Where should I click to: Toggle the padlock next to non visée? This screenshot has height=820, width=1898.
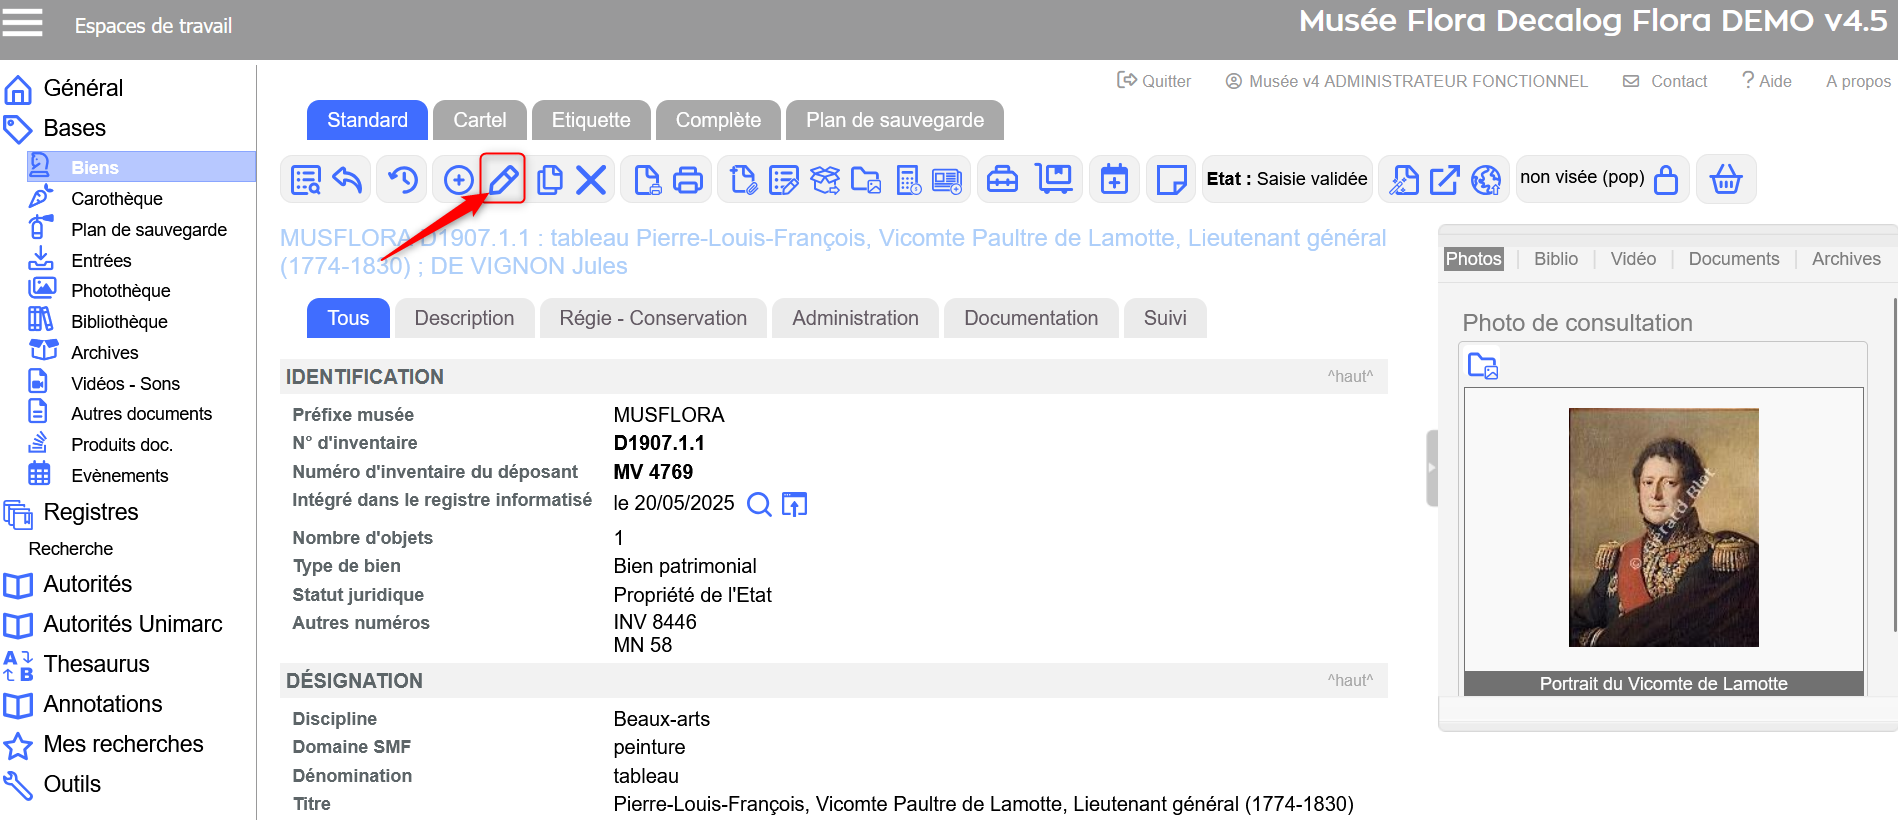point(1666,180)
